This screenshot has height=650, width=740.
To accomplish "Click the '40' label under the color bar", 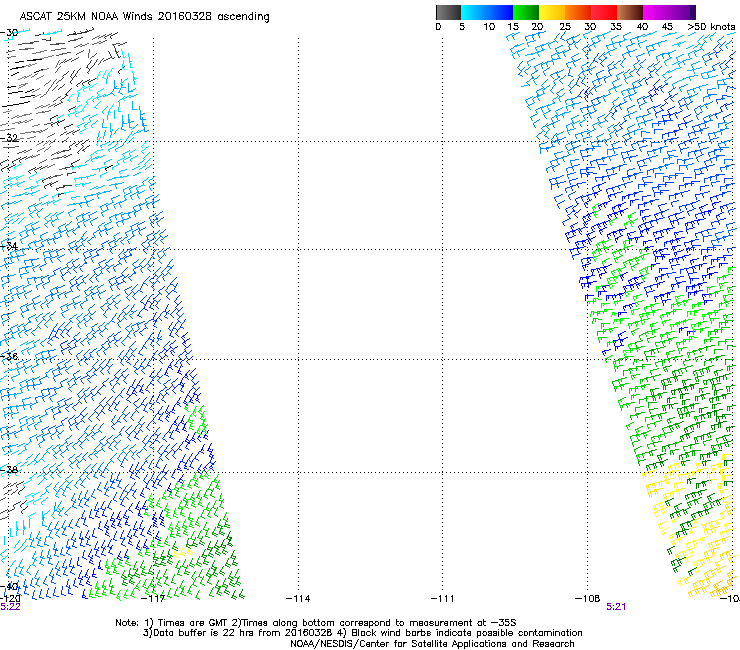I will click(642, 27).
